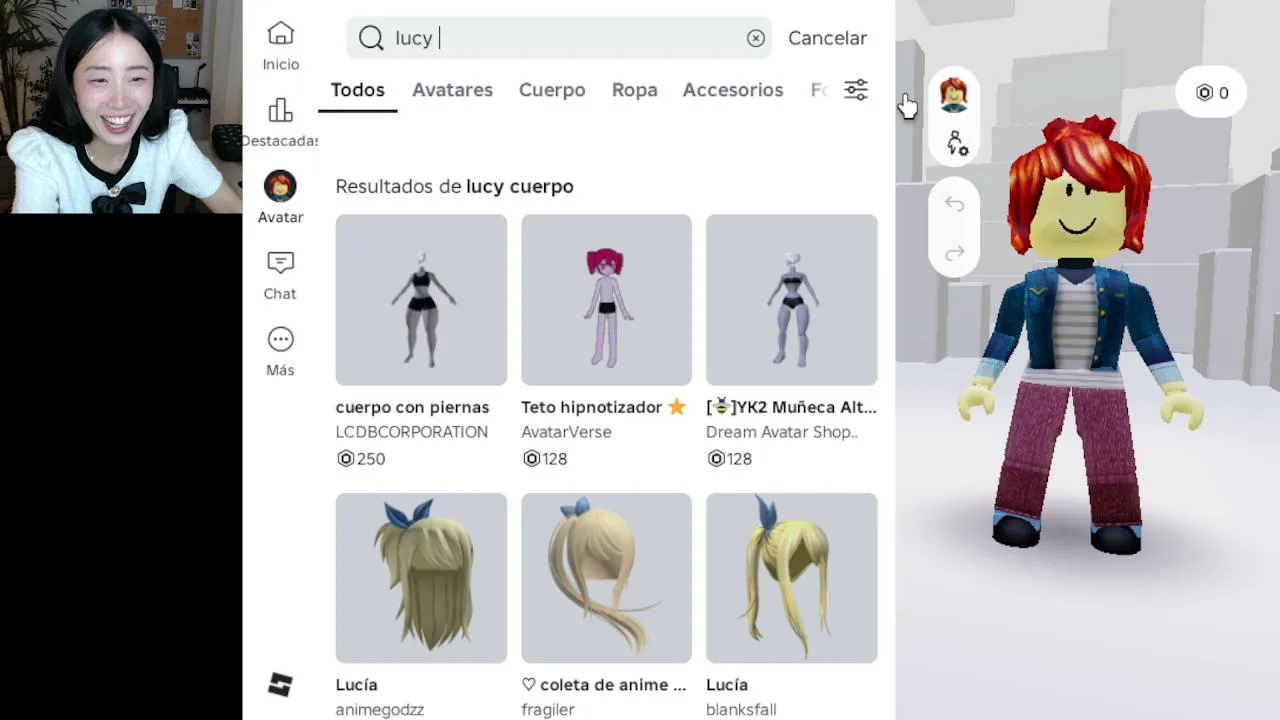Image resolution: width=1280 pixels, height=720 pixels.
Task: Open the YK2 Muñeca thumbnail
Action: tap(792, 300)
